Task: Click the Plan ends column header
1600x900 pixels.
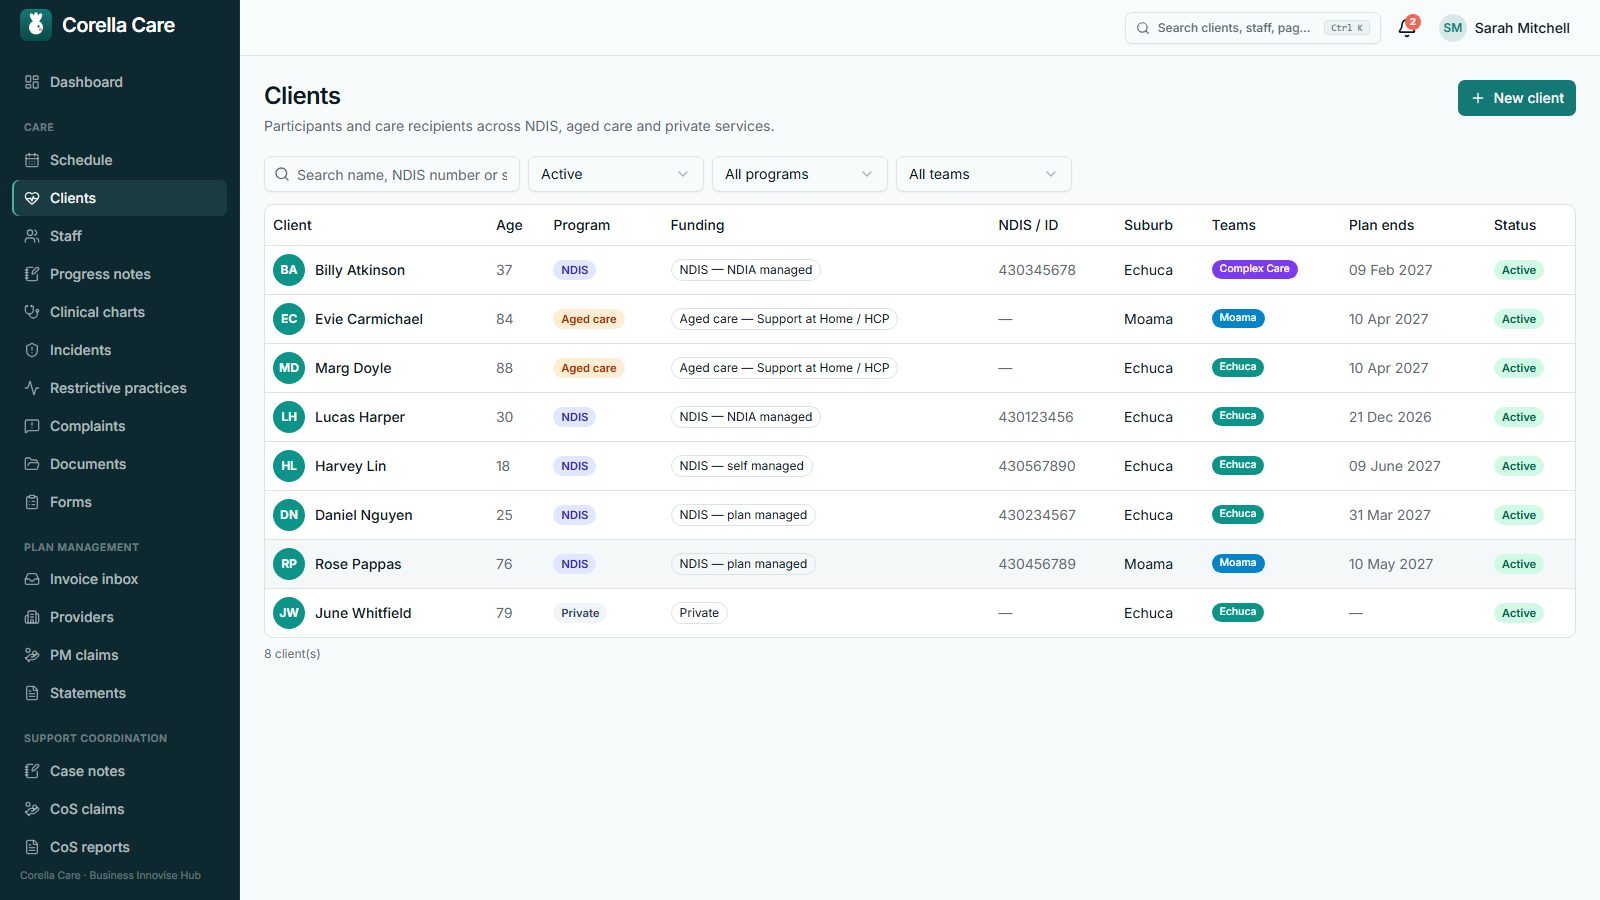Action: coord(1381,225)
